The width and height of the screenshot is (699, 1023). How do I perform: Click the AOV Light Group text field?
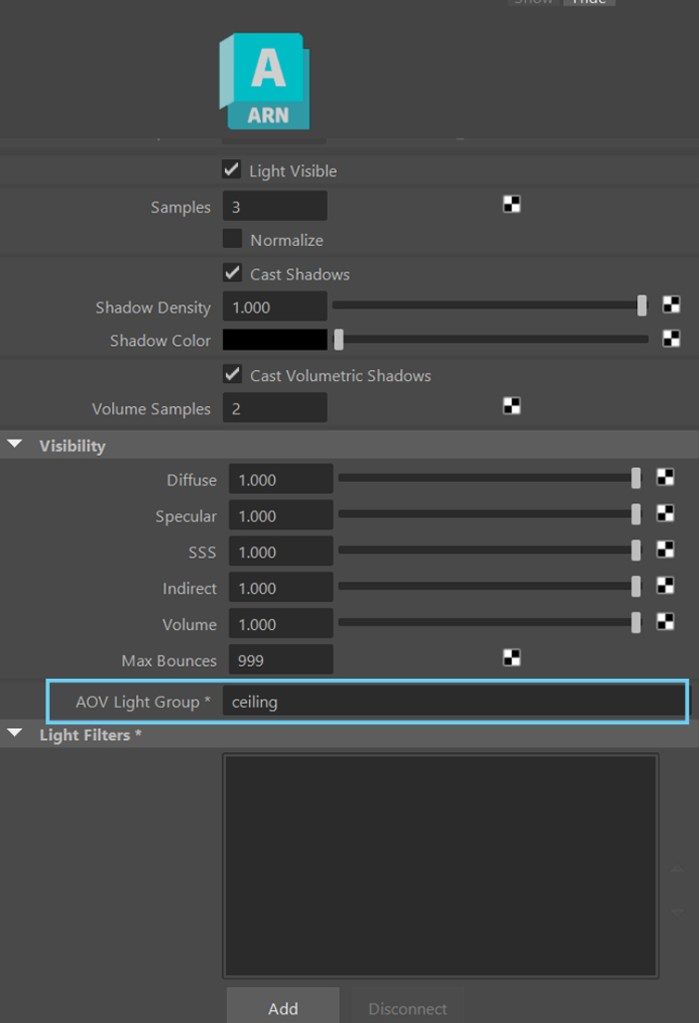pos(452,702)
